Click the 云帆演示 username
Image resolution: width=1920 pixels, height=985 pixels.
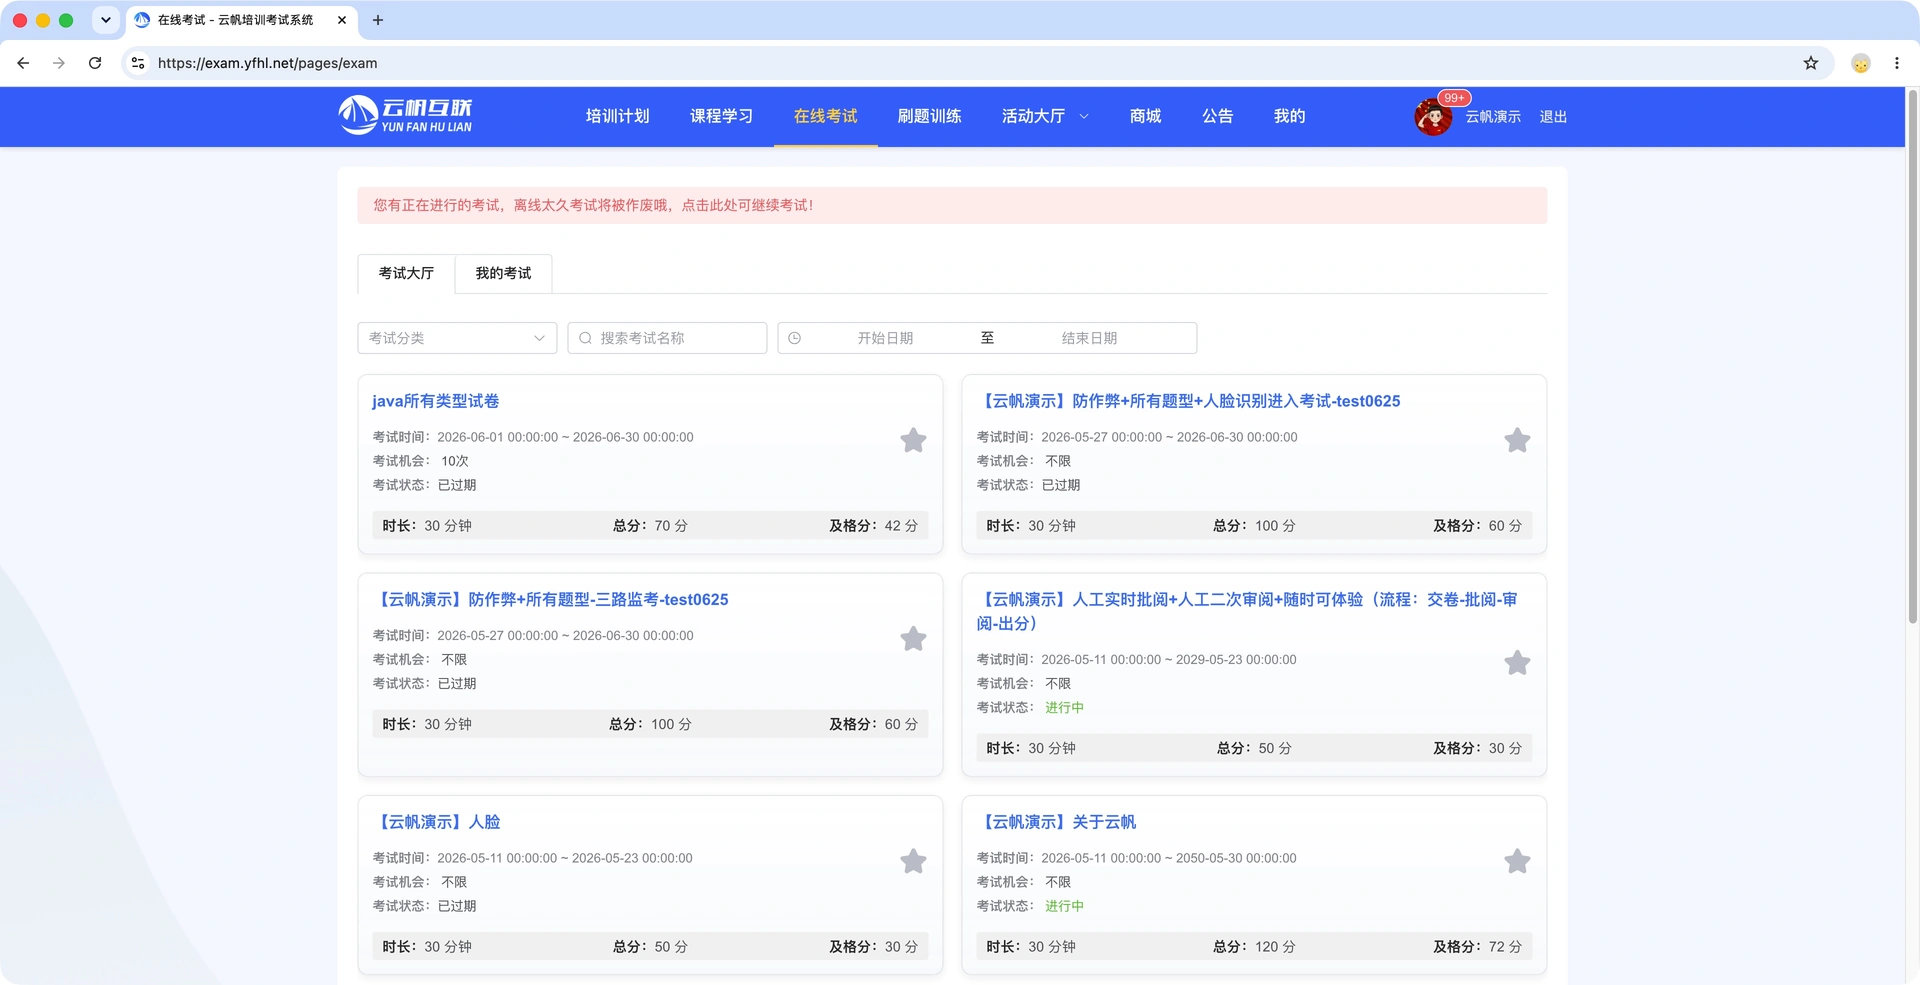tap(1493, 117)
